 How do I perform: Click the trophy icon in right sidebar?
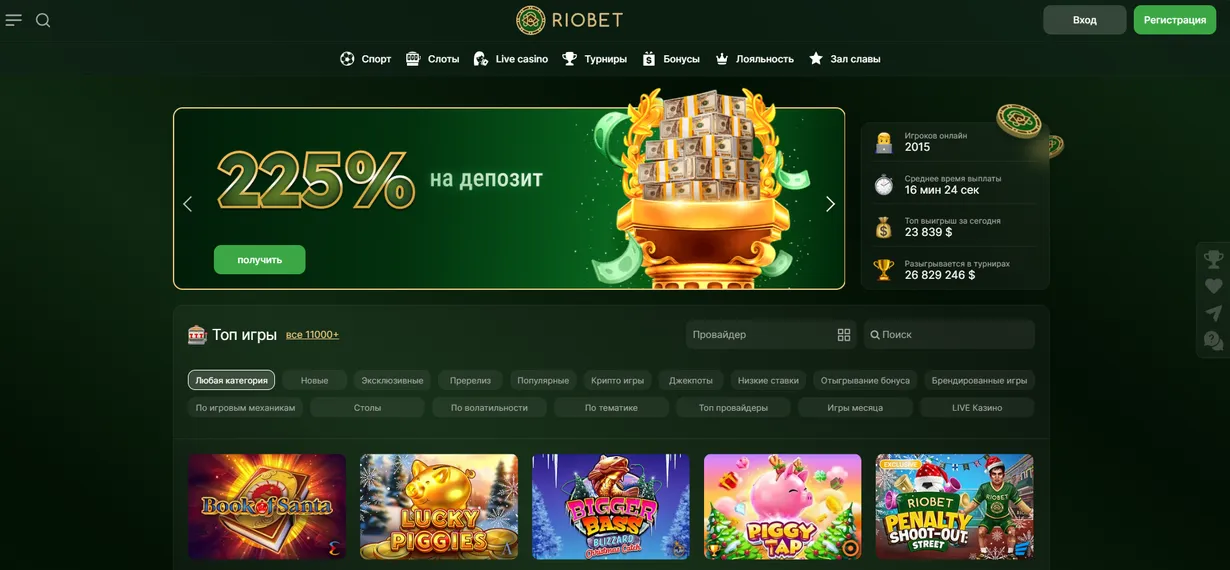click(1213, 260)
